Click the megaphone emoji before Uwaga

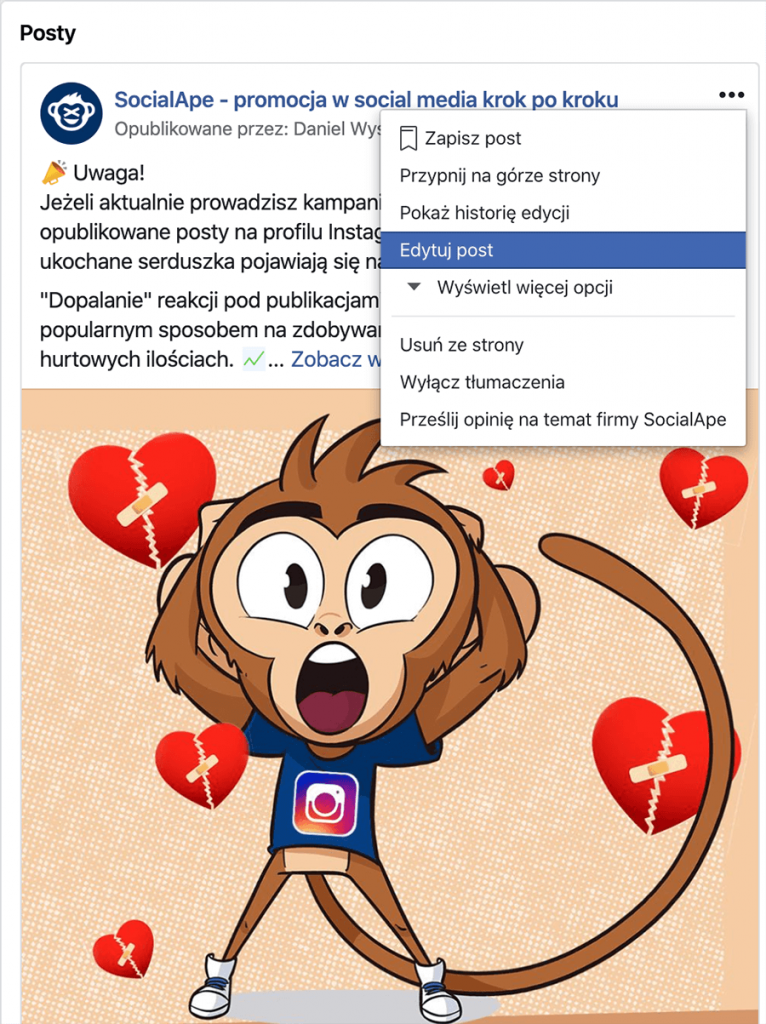click(54, 173)
